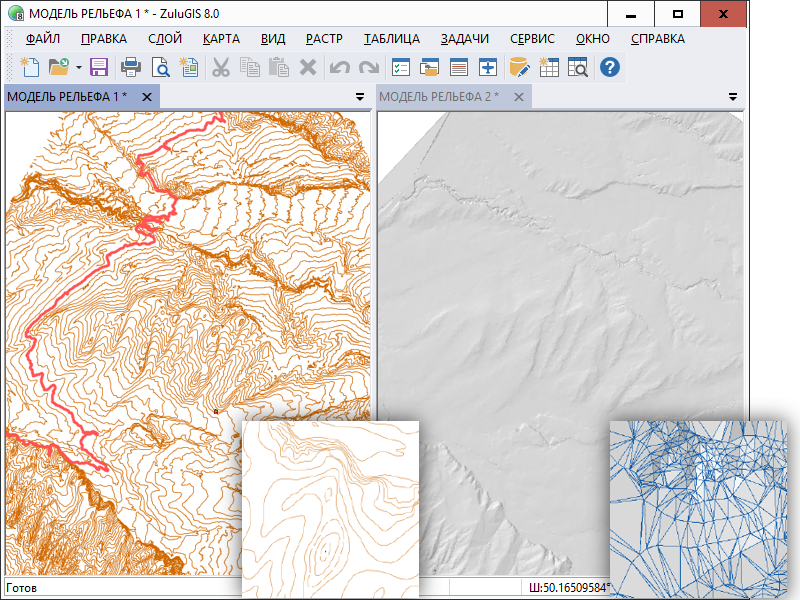
Task: Close the МОДЕЛЬ РЕЛЬЕФА 1 tab
Action: [146, 97]
